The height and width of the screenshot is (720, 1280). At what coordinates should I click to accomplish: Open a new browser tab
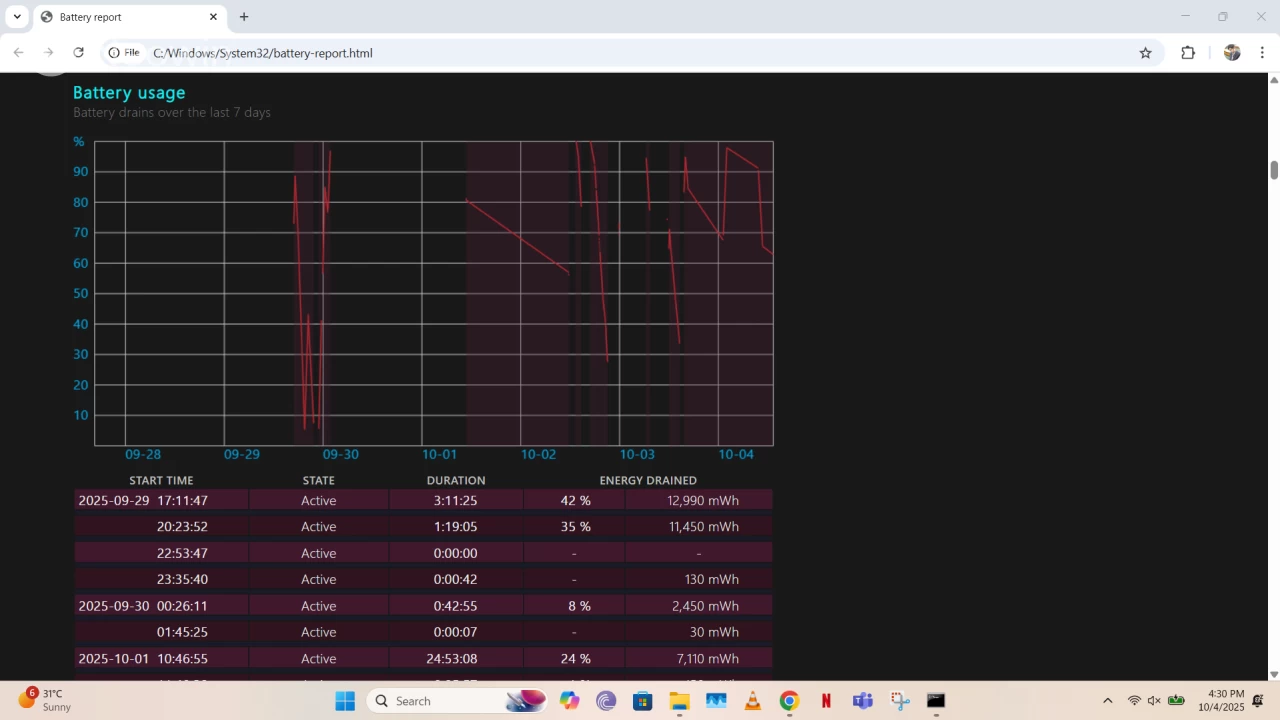[244, 17]
